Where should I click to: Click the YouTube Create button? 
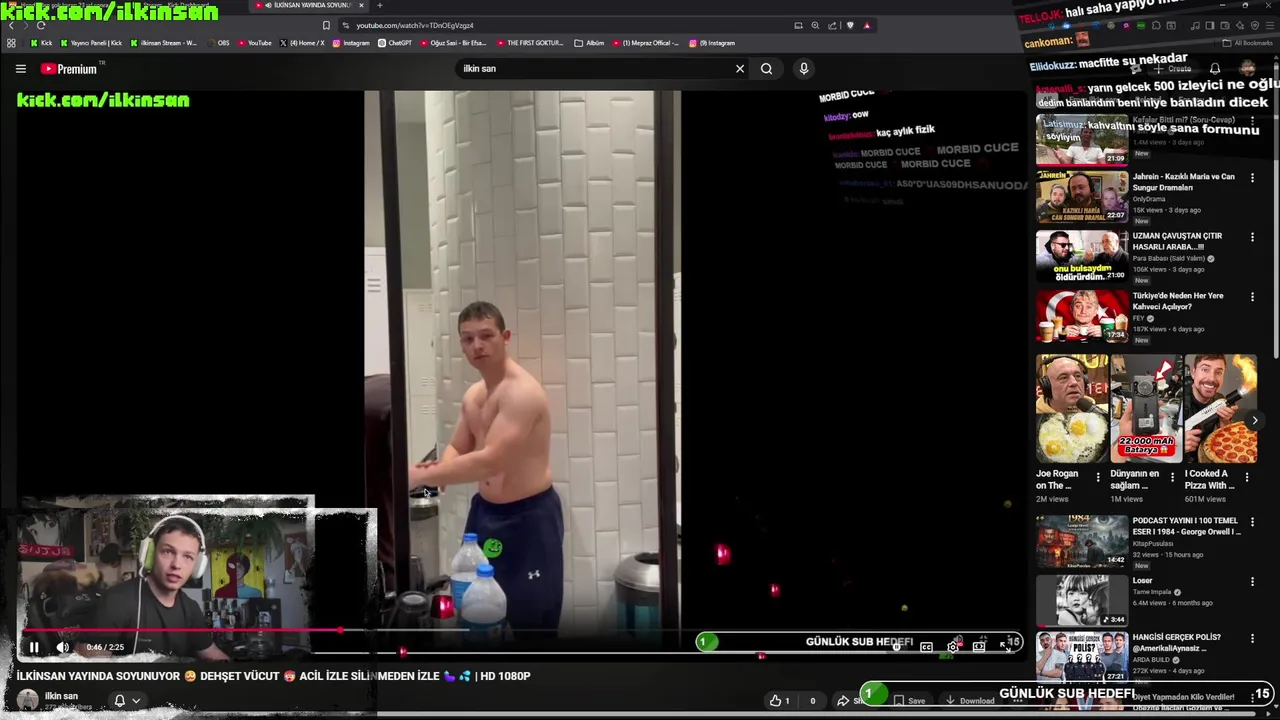pyautogui.click(x=1174, y=69)
